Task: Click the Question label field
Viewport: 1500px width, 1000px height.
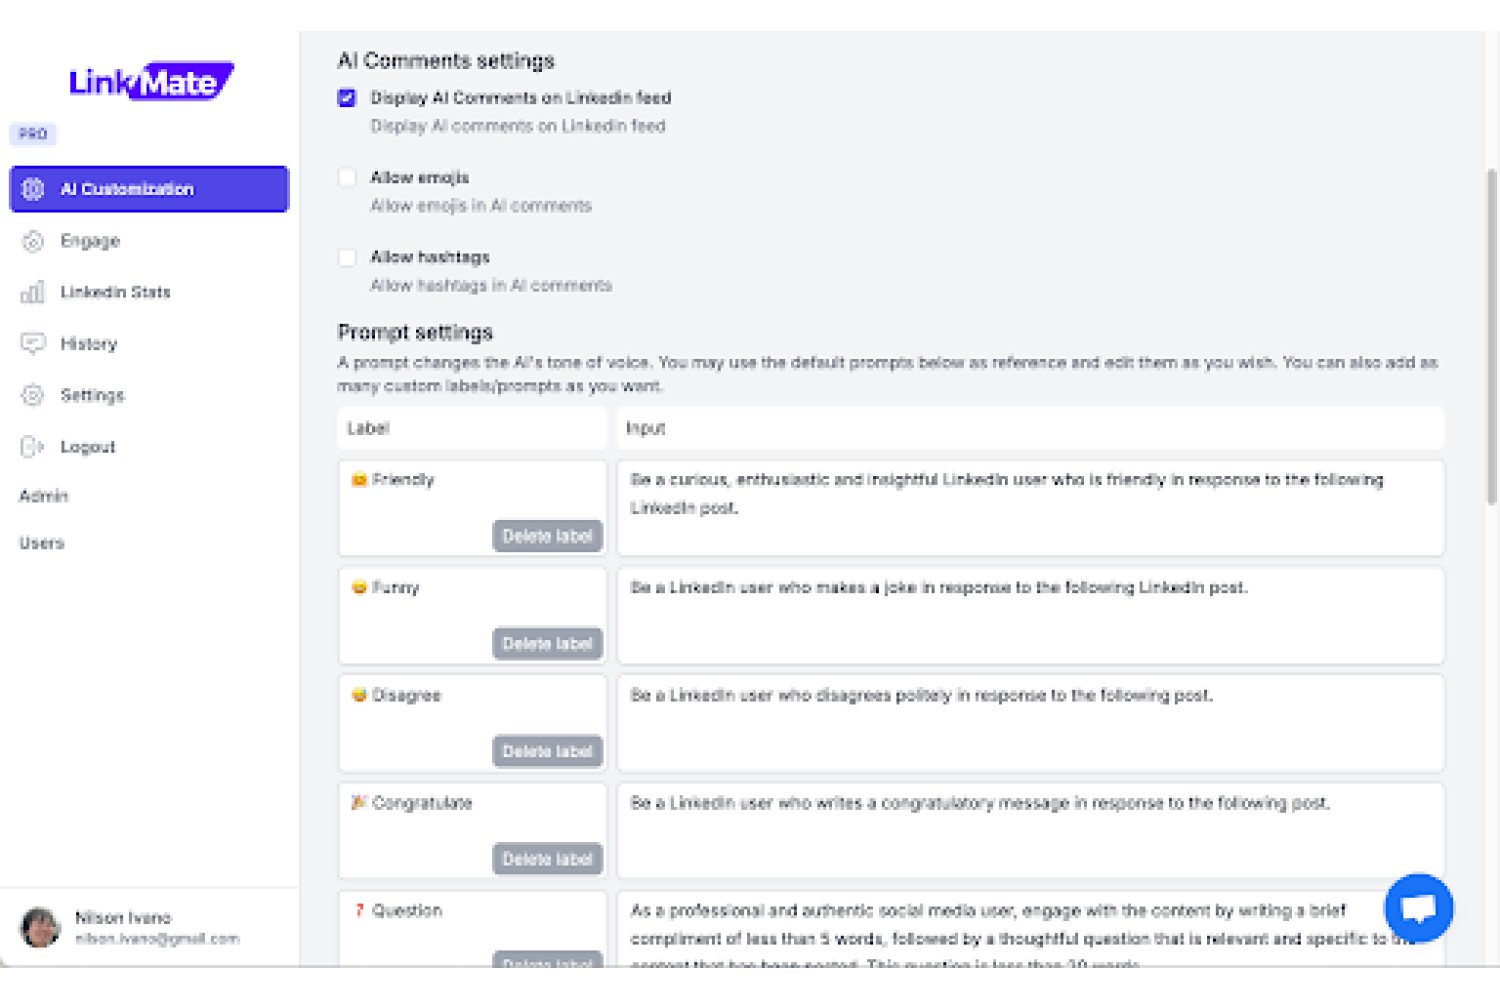Action: pos(472,928)
